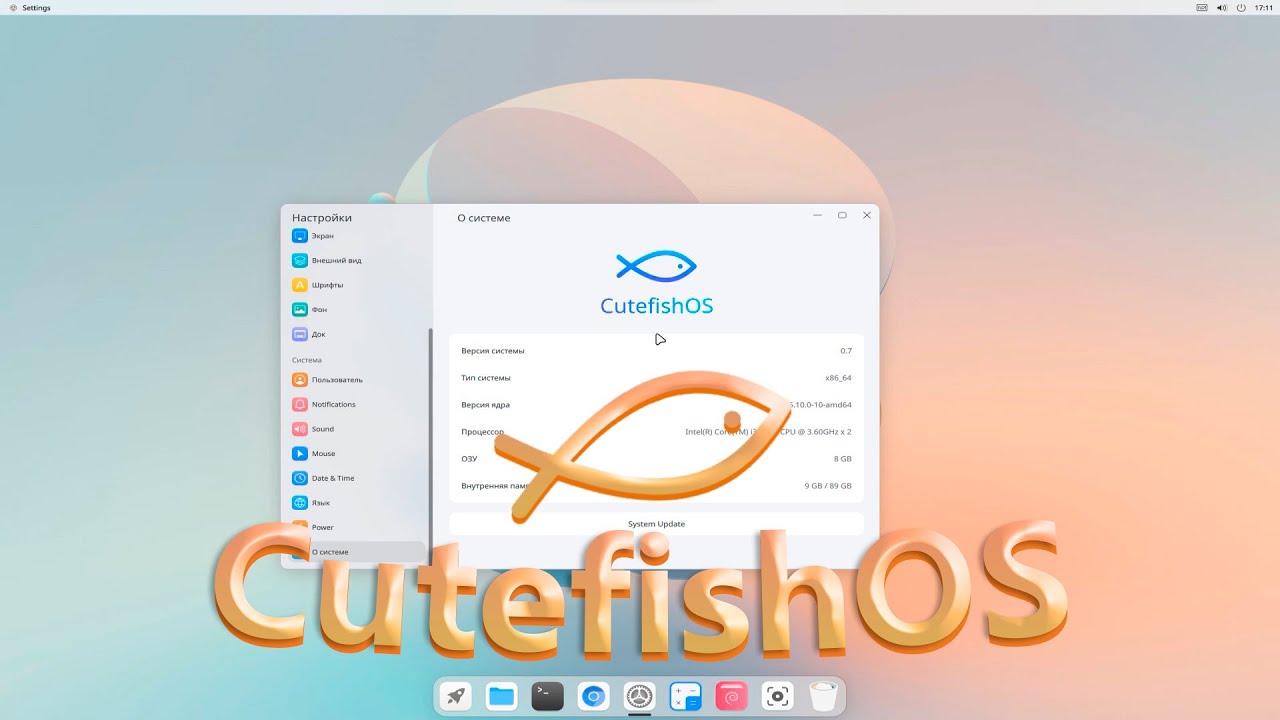1280x720 pixels.
Task: Maximize the settings window
Action: click(x=842, y=215)
